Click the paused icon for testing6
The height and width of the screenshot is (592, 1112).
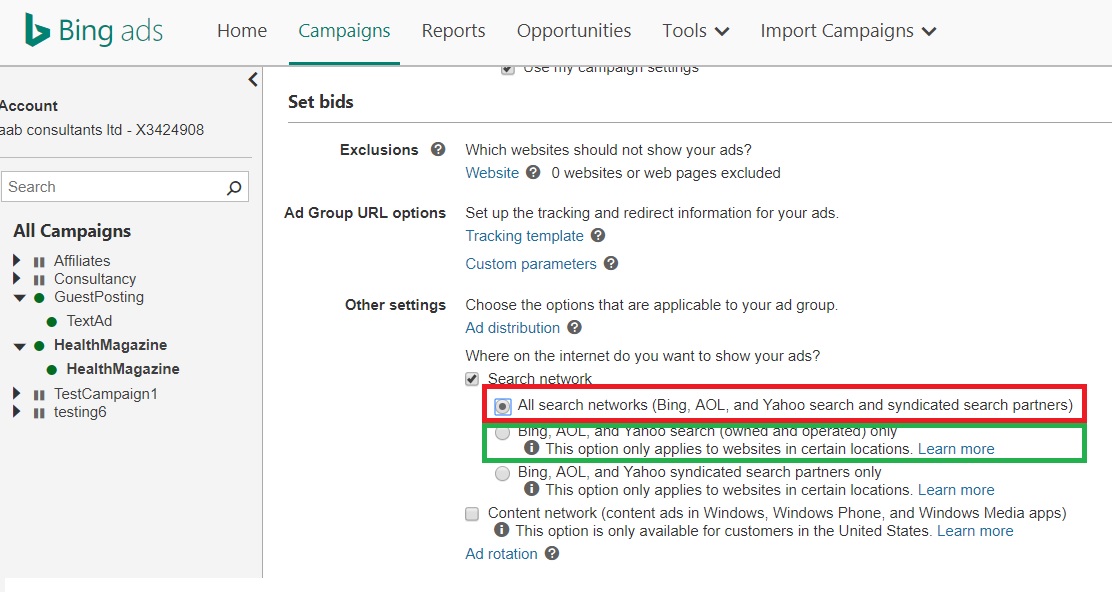[x=39, y=413]
